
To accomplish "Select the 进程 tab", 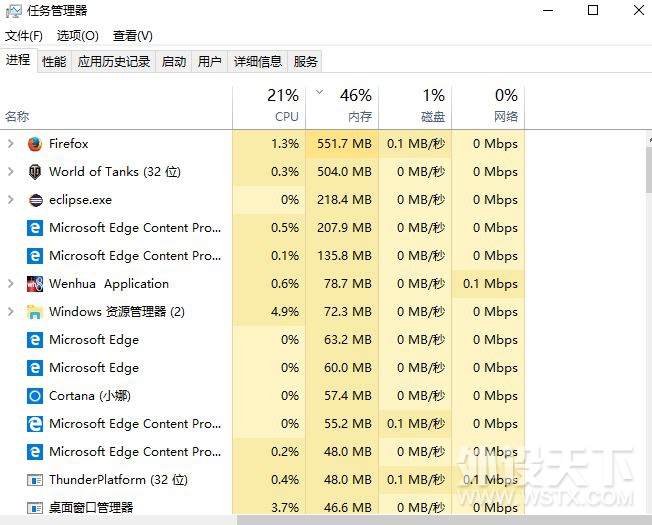I will (18, 60).
